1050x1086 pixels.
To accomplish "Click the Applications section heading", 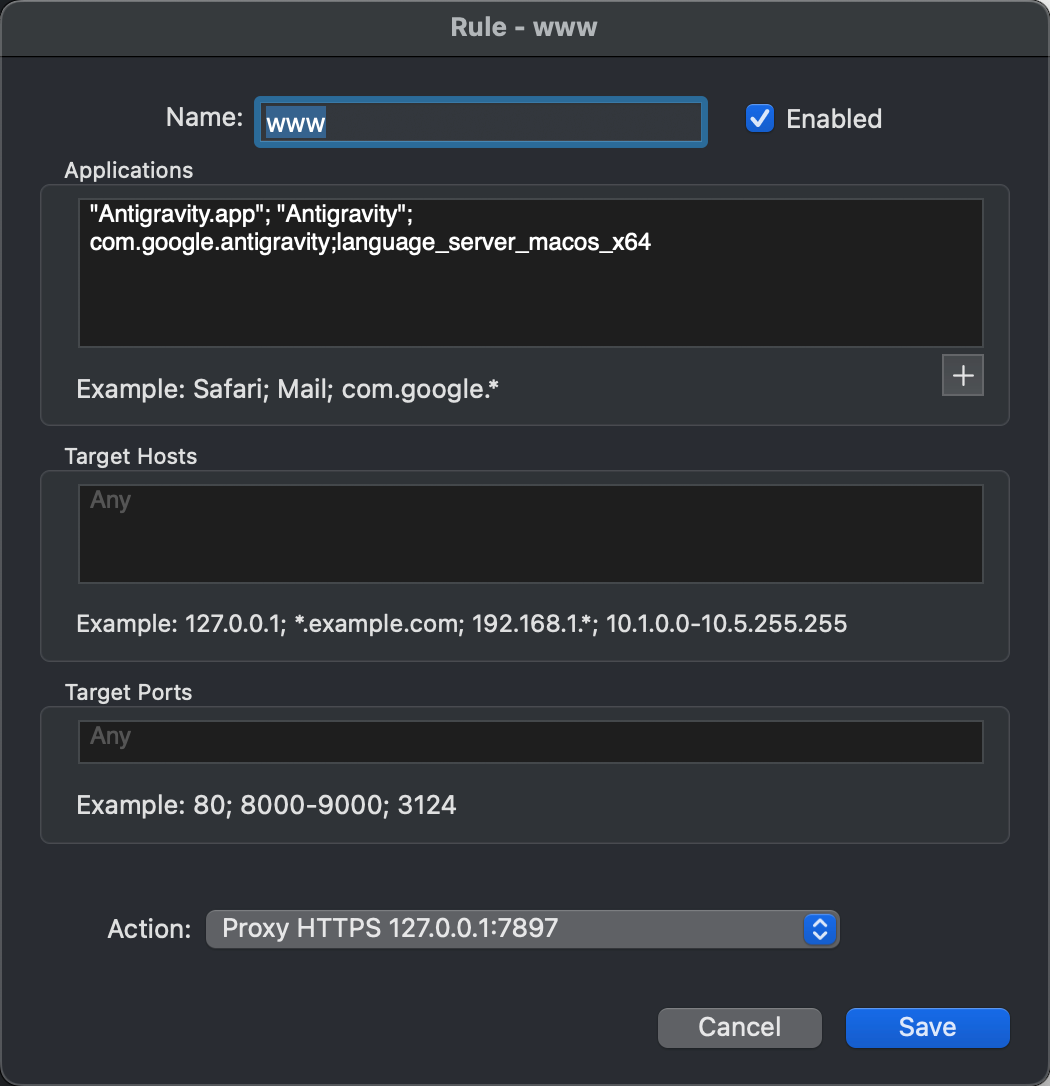I will (129, 170).
